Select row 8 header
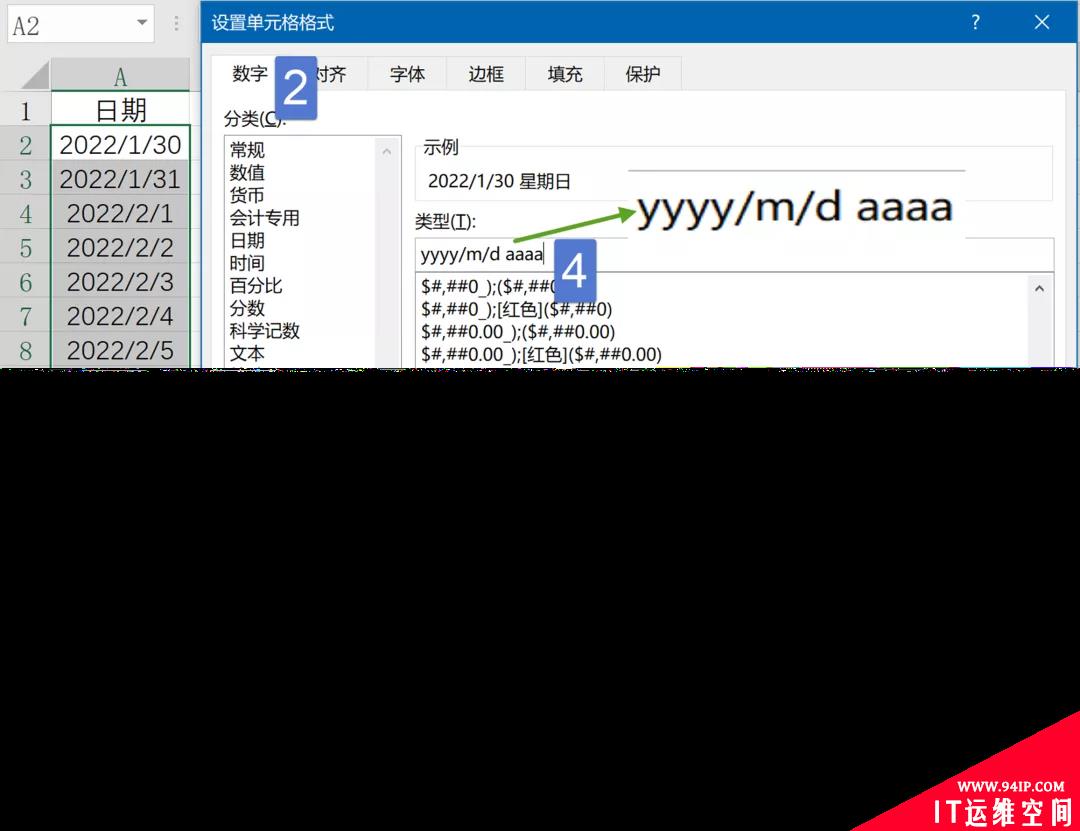Screen dimensions: 1080x831 [x=25, y=350]
